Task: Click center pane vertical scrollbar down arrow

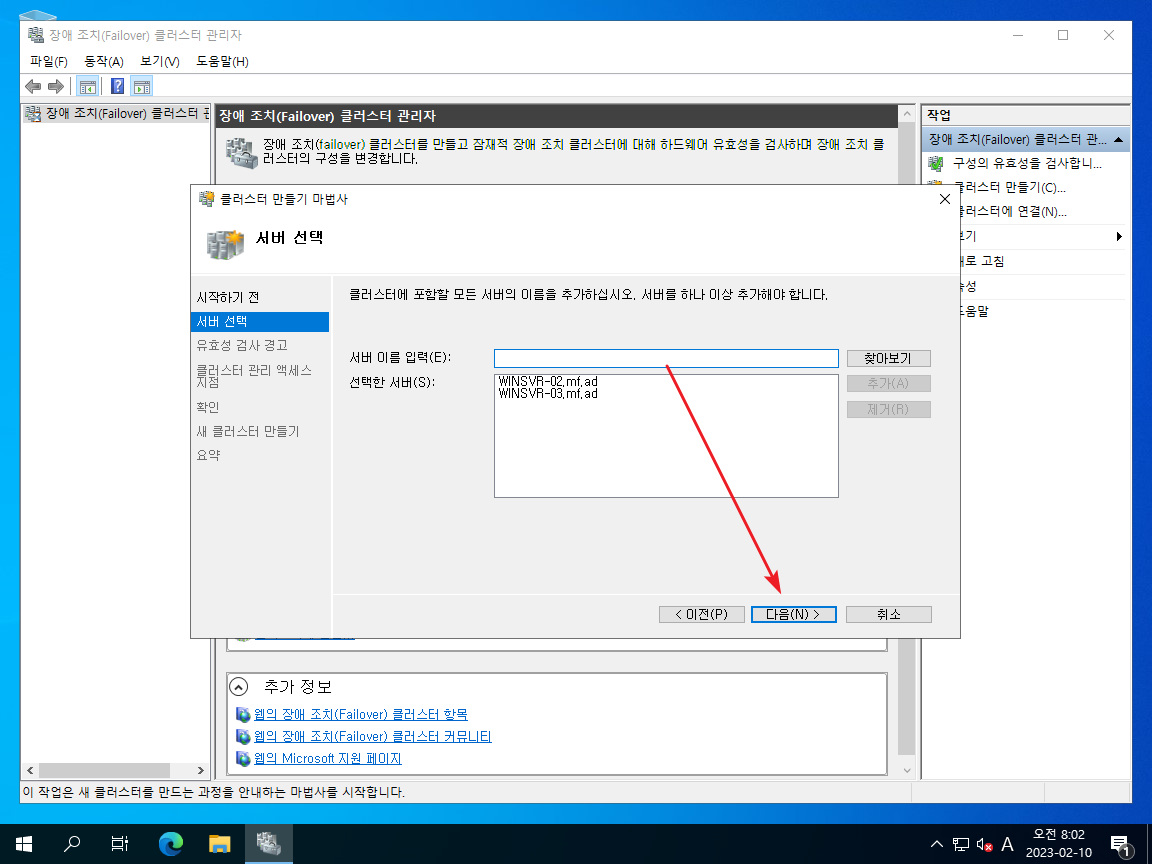Action: pyautogui.click(x=907, y=770)
